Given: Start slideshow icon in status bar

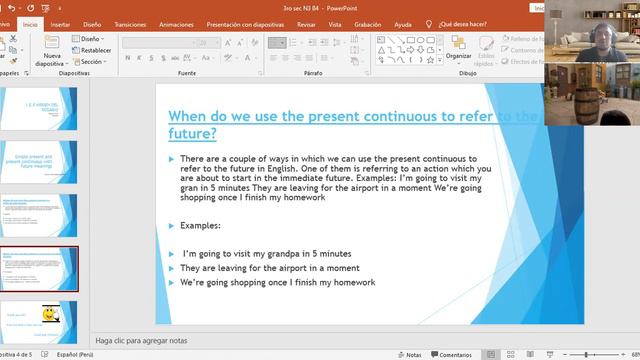Looking at the screenshot, I should [x=550, y=354].
